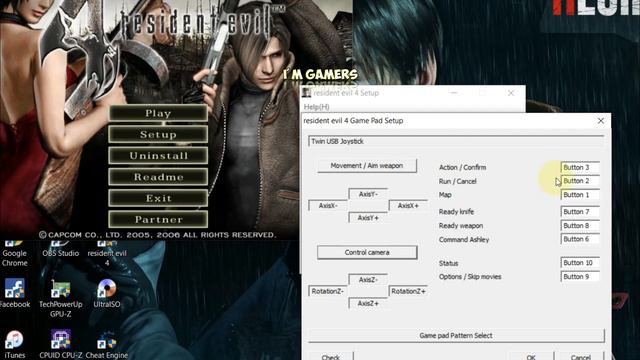Click the AxisY+ movement button
The image size is (640, 360).
coord(368,218)
